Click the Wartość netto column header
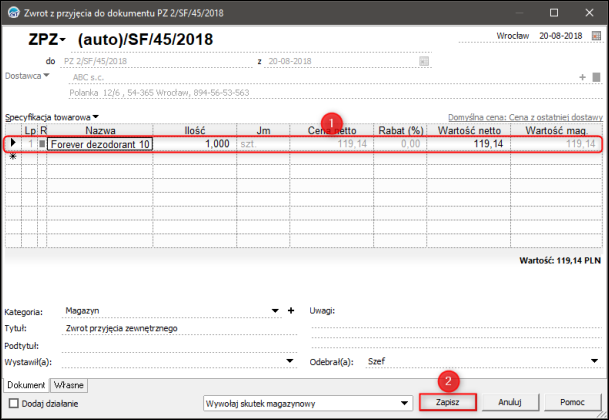The height and width of the screenshot is (420, 609). [x=469, y=131]
